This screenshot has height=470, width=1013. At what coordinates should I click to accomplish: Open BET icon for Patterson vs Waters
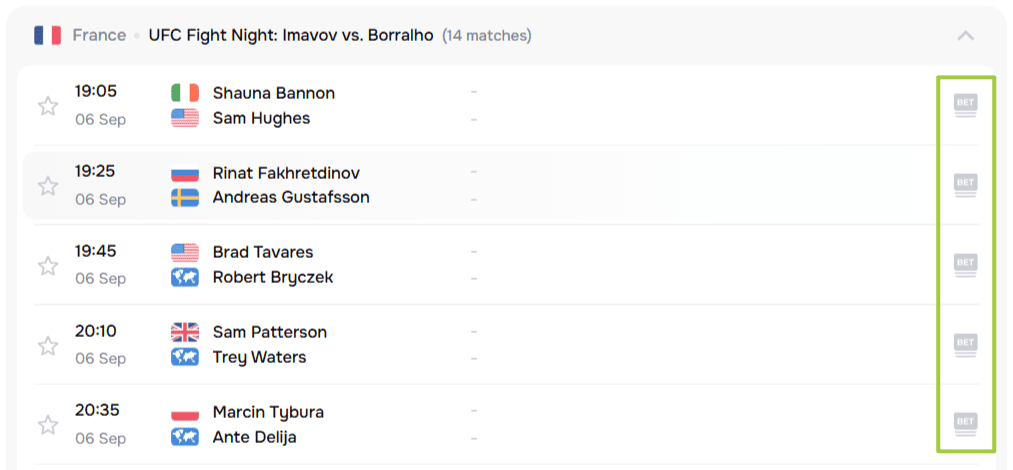[x=965, y=345]
